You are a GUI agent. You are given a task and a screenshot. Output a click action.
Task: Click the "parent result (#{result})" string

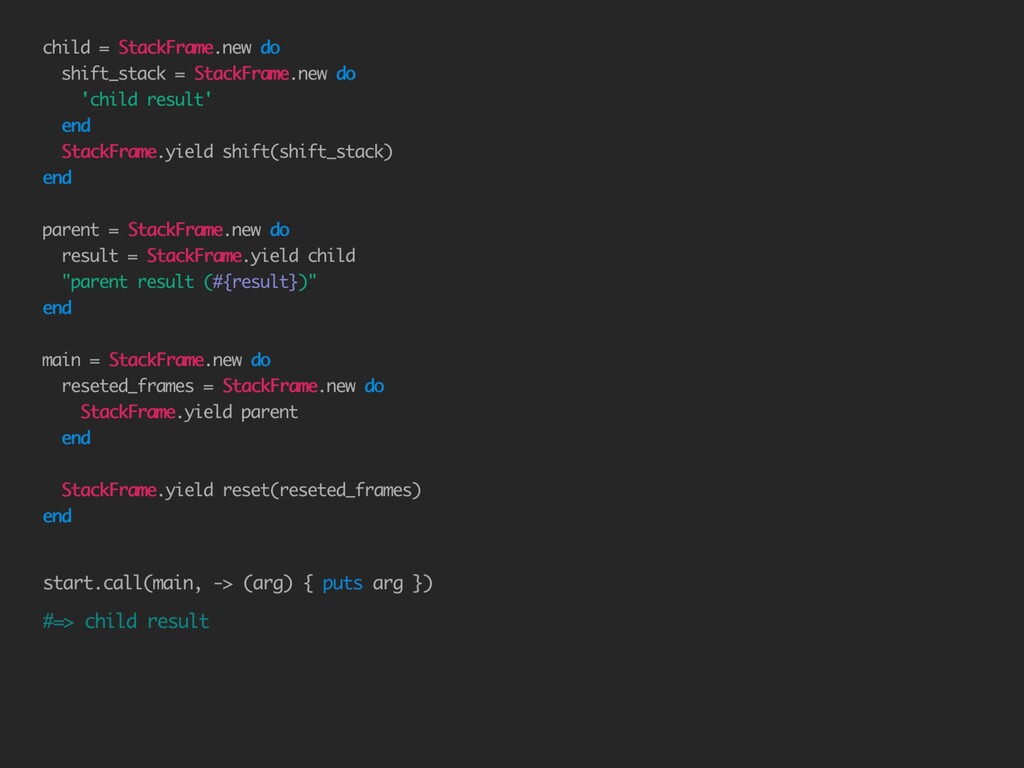pos(189,282)
